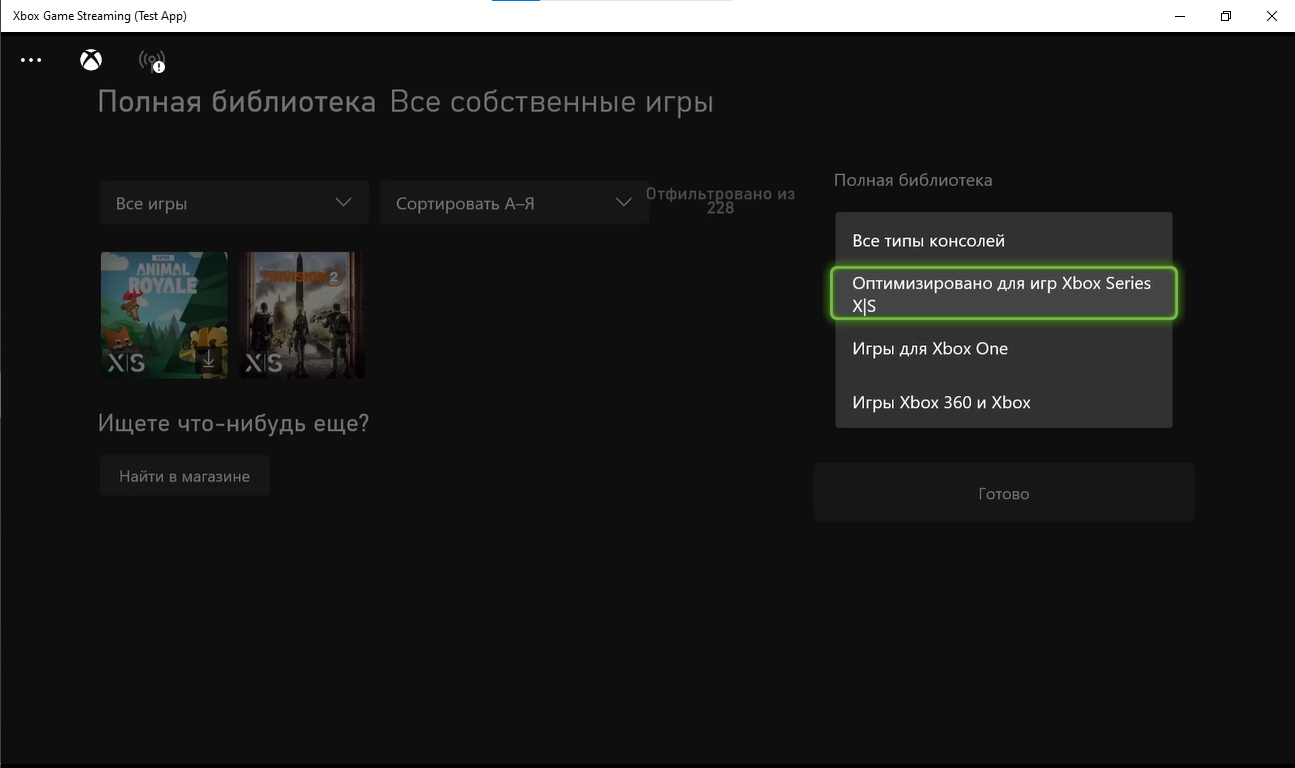1295x768 pixels.
Task: Click 'Полная библиотека' label above filter list
Action: click(913, 180)
